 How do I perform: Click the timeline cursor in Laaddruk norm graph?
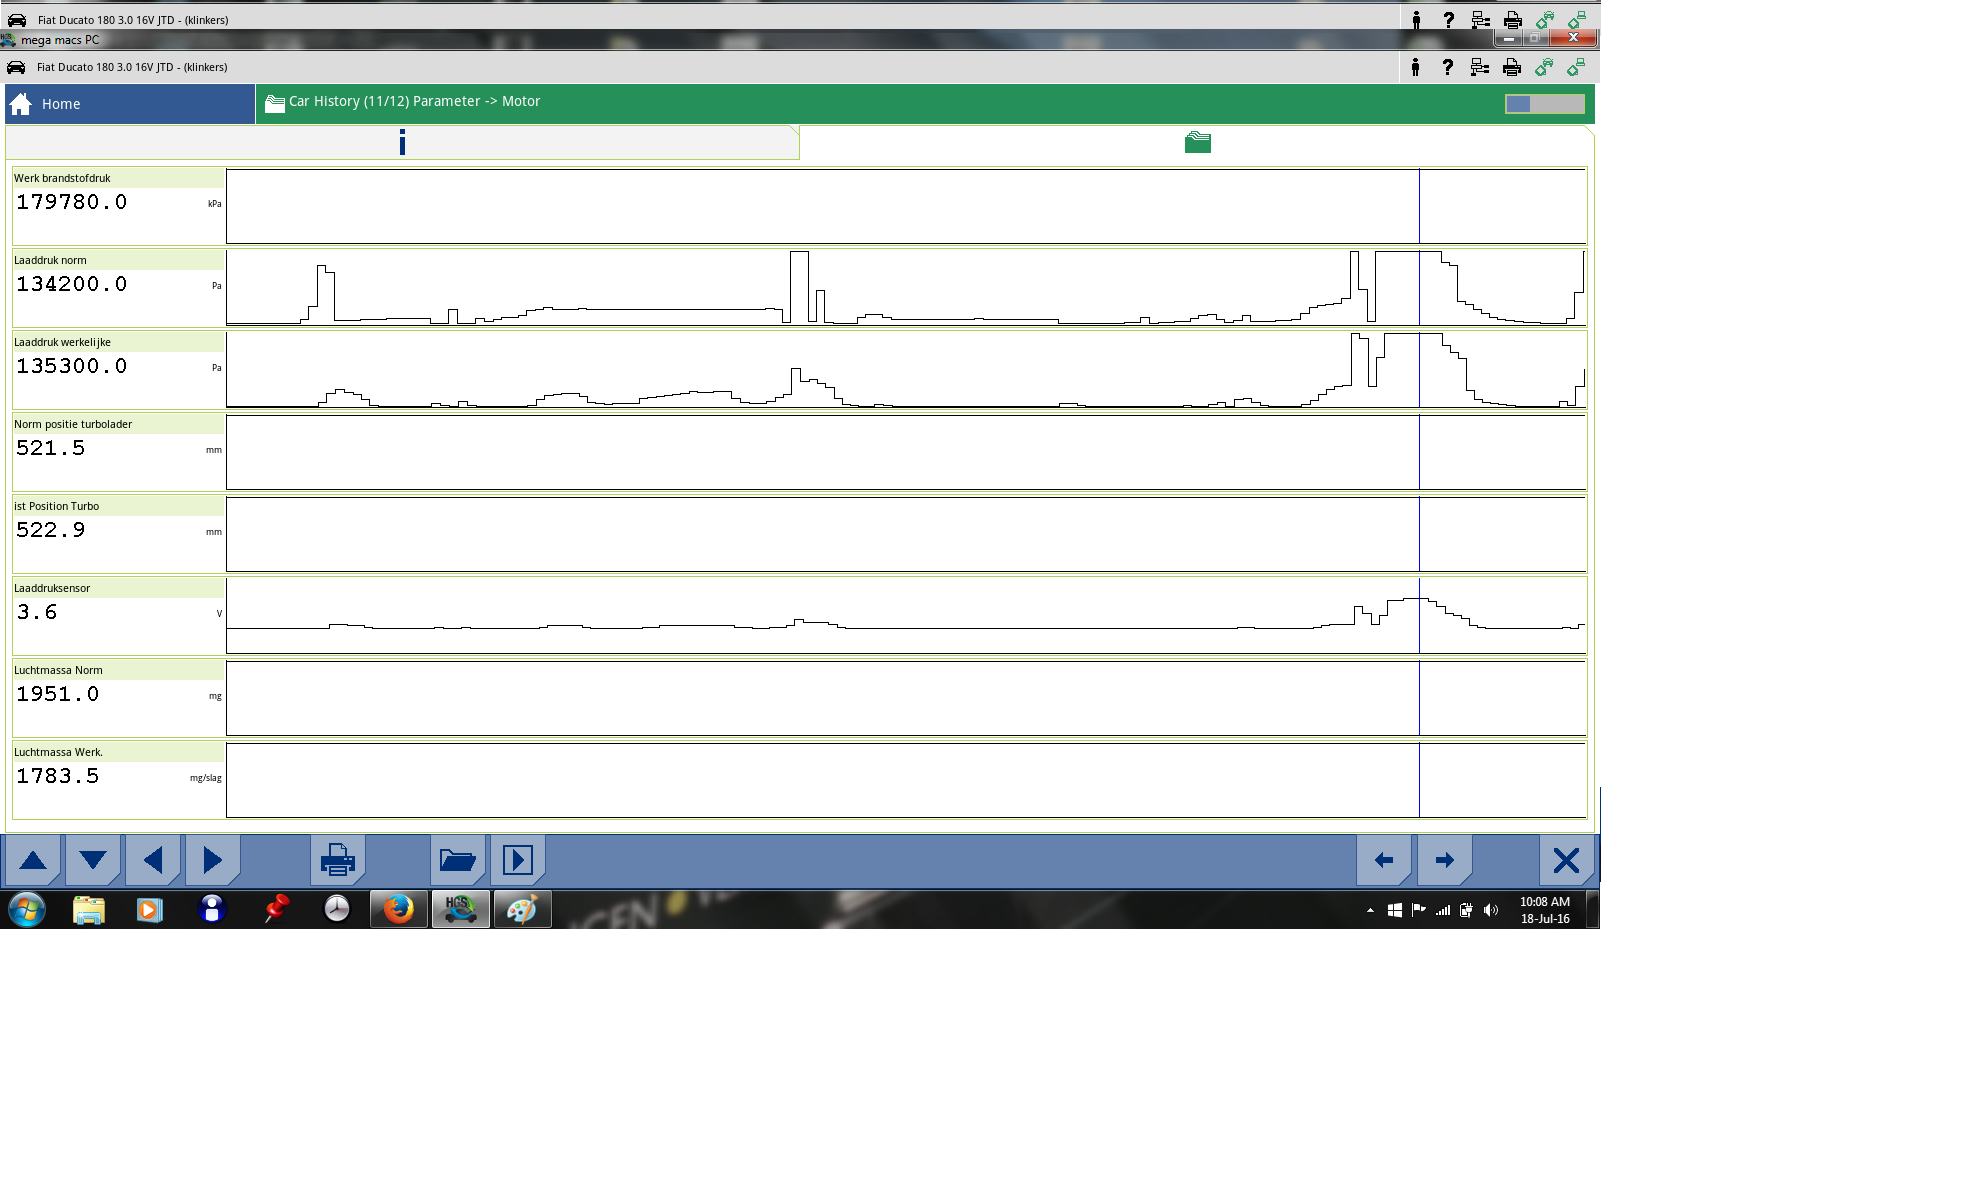point(1419,288)
